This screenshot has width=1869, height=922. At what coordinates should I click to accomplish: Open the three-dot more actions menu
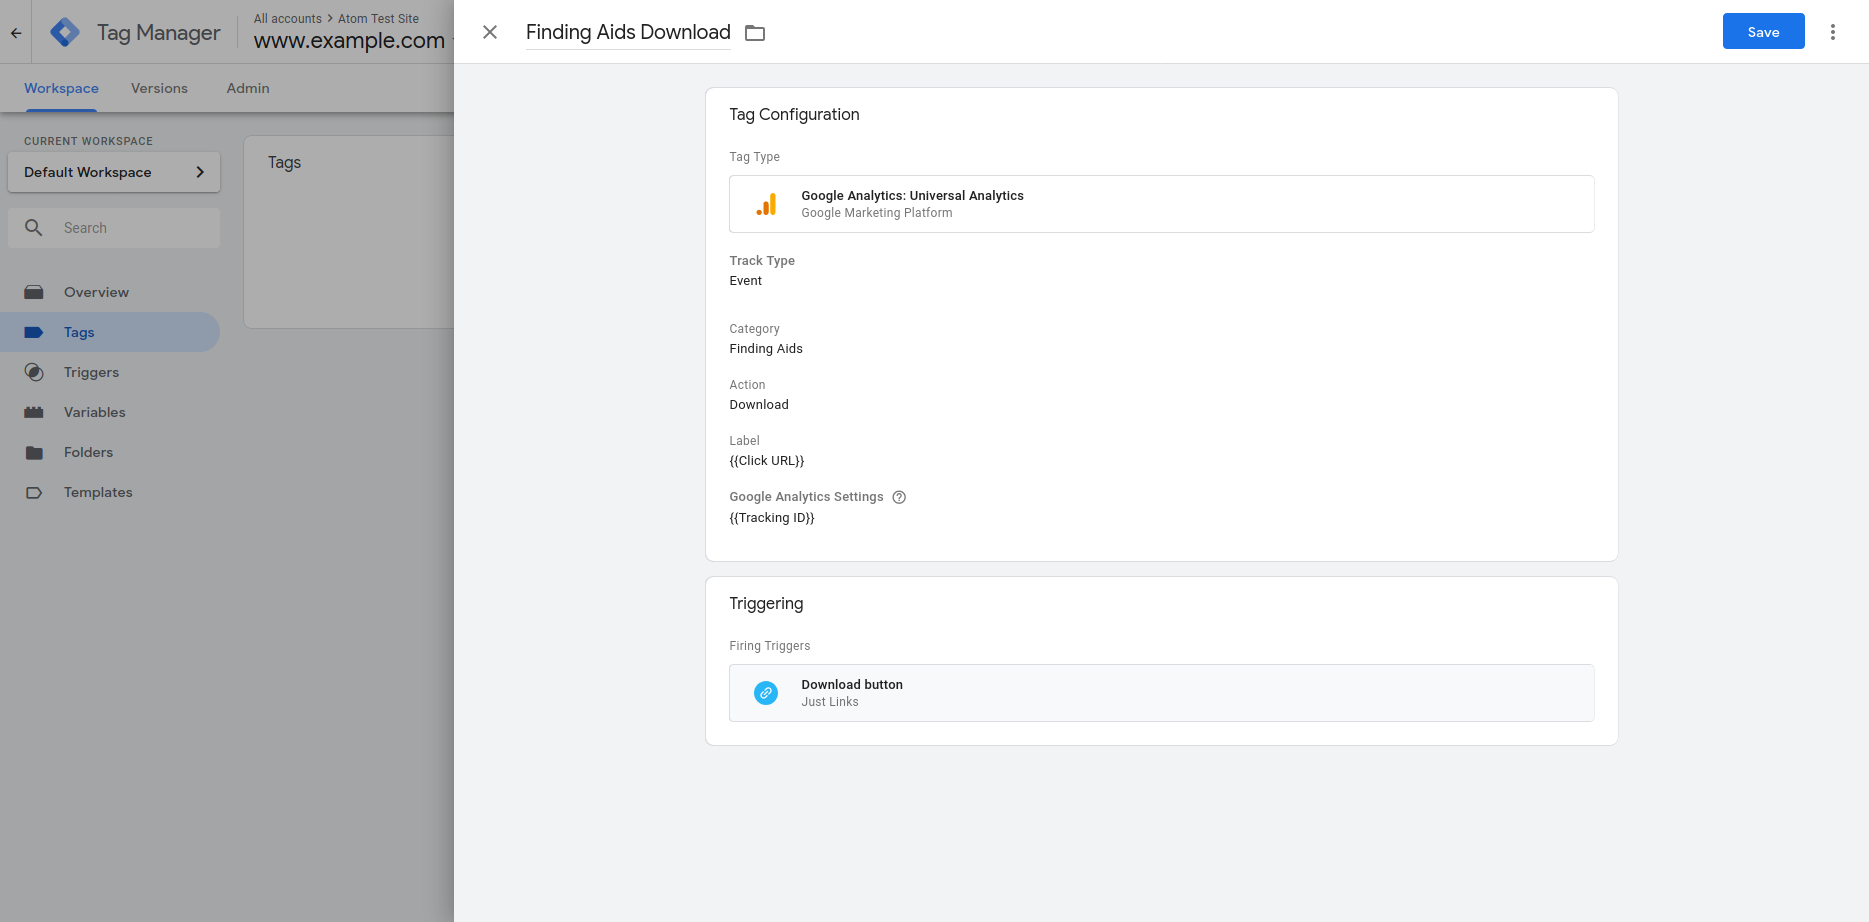[x=1832, y=32]
